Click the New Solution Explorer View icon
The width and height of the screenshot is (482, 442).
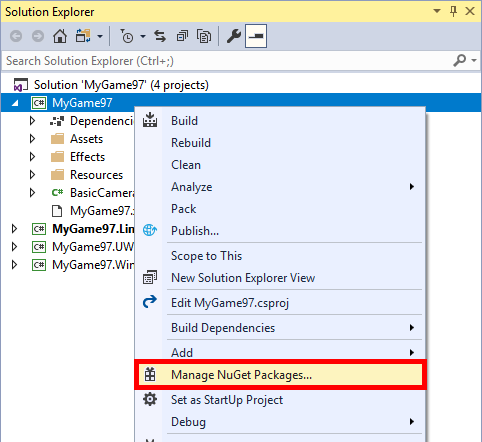tap(150, 277)
